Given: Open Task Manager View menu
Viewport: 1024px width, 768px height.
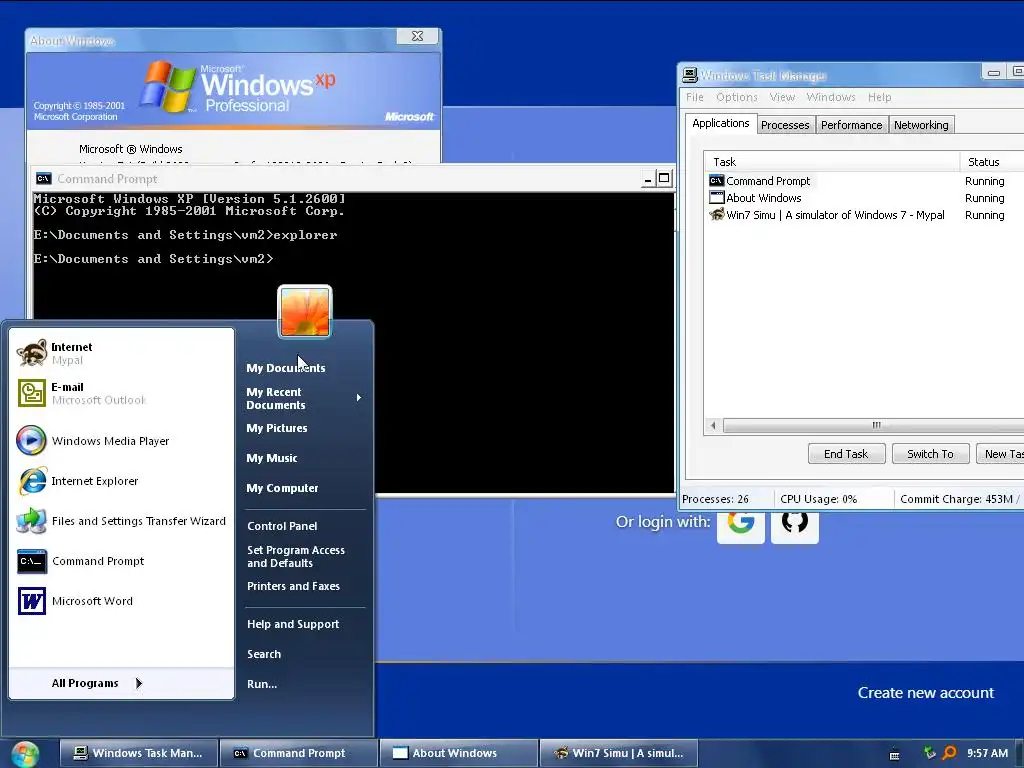Looking at the screenshot, I should pos(782,97).
